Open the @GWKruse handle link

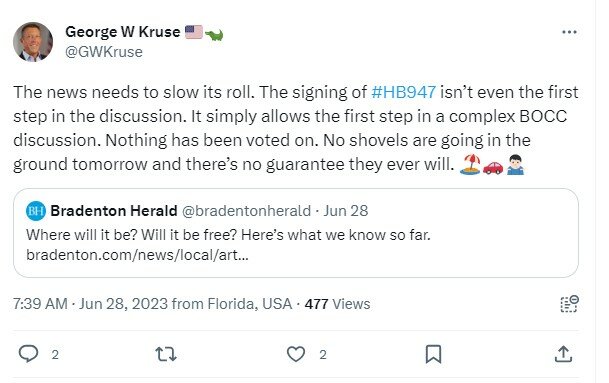pos(104,52)
